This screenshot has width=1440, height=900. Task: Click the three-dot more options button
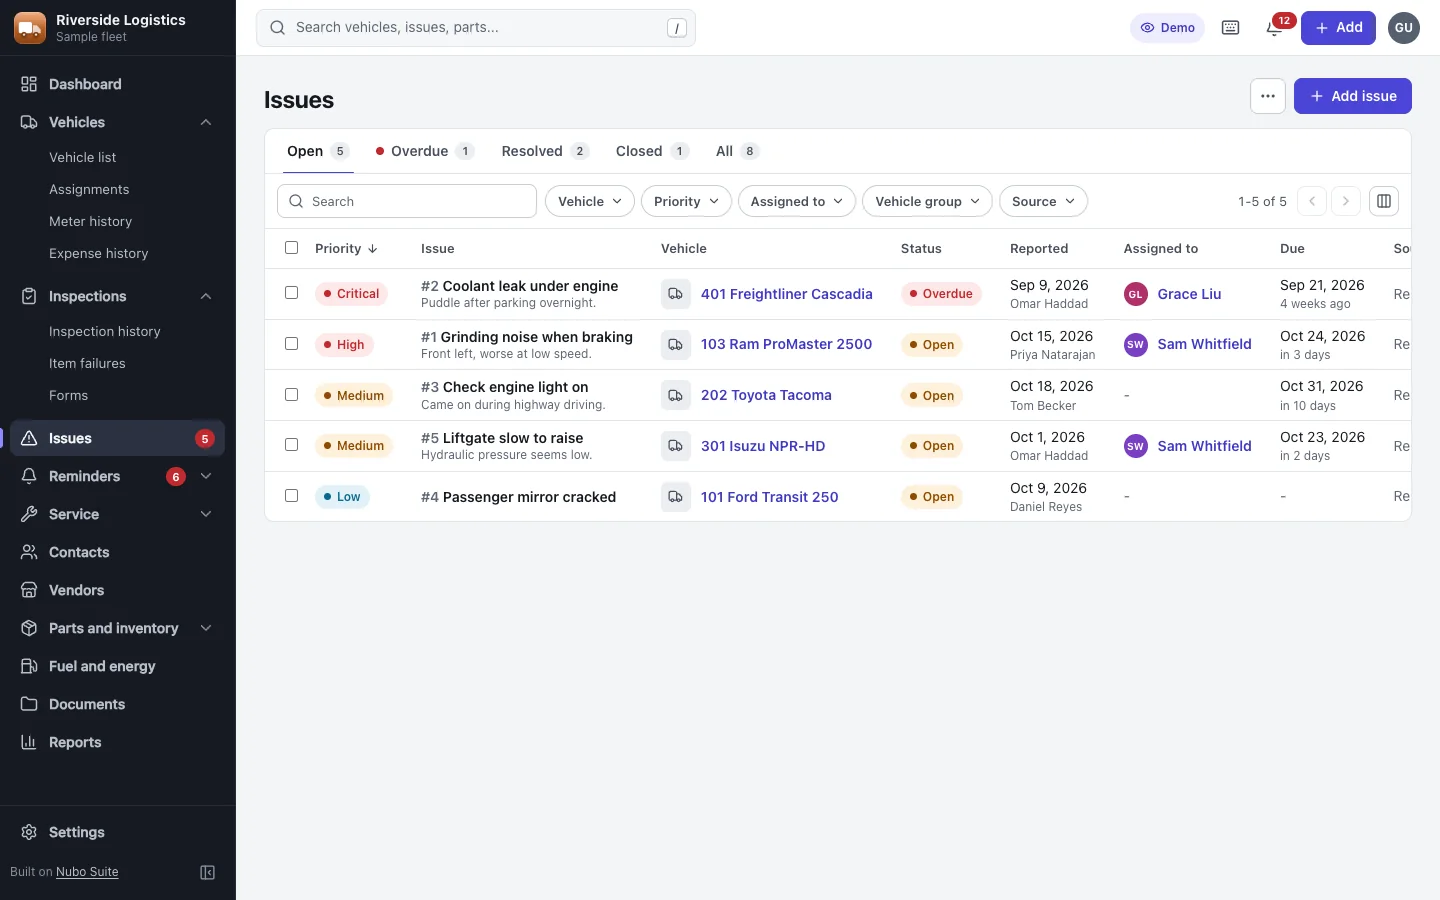[x=1268, y=96]
